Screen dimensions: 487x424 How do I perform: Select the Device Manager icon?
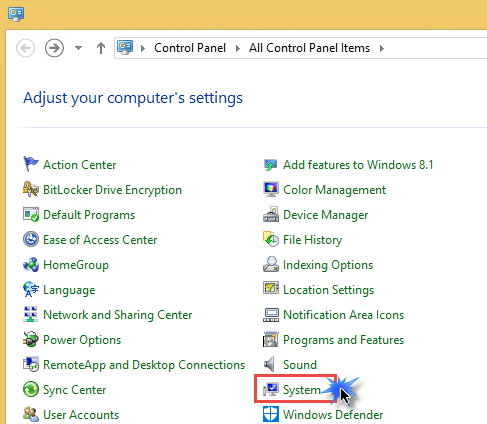(x=271, y=214)
